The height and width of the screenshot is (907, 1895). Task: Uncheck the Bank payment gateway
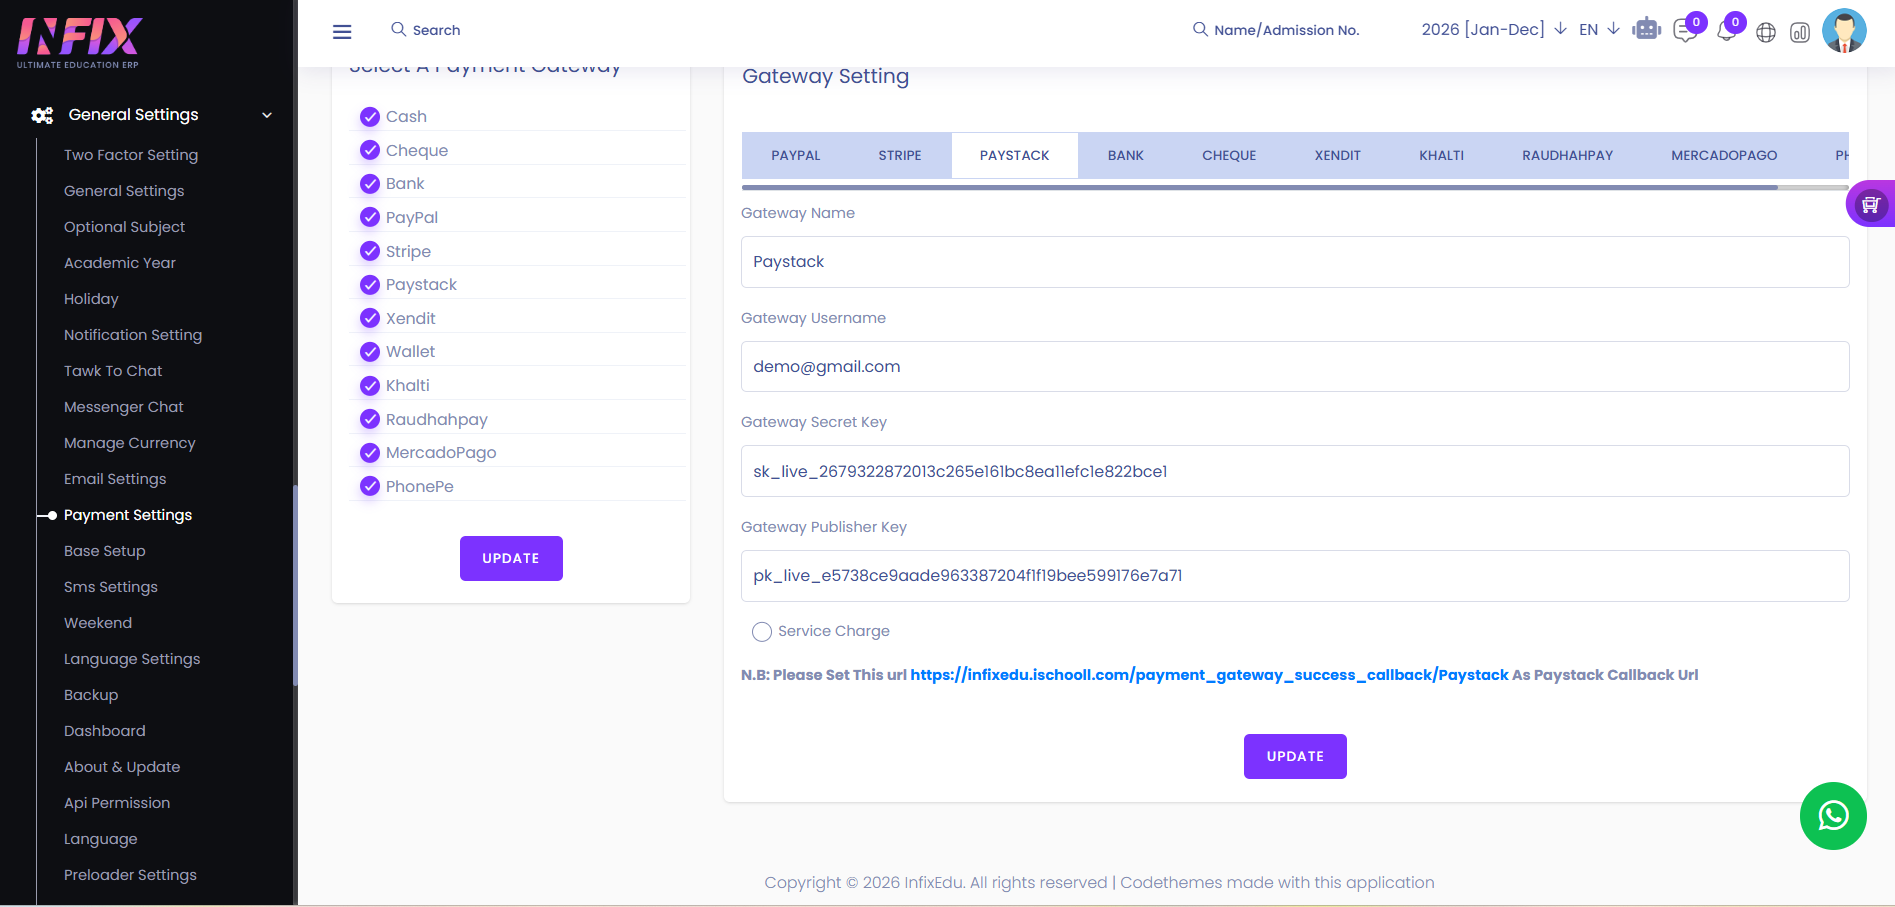click(370, 183)
